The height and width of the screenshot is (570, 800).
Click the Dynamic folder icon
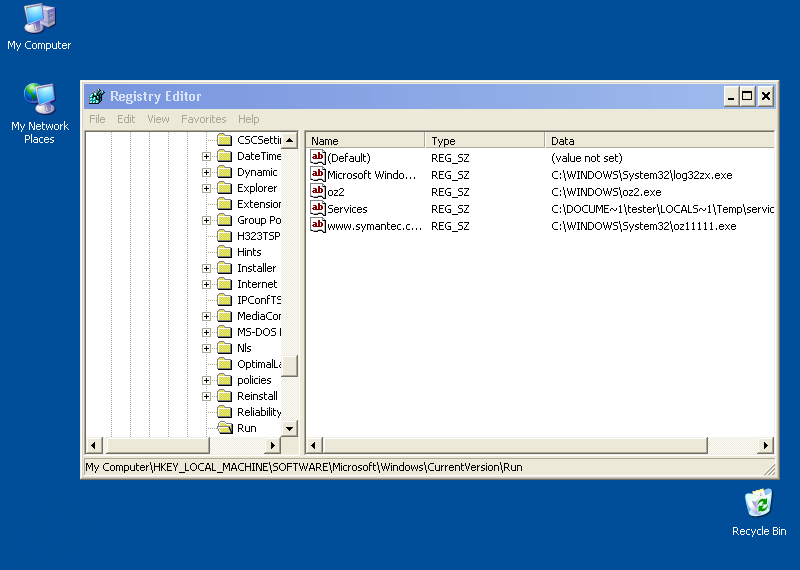[x=224, y=172]
